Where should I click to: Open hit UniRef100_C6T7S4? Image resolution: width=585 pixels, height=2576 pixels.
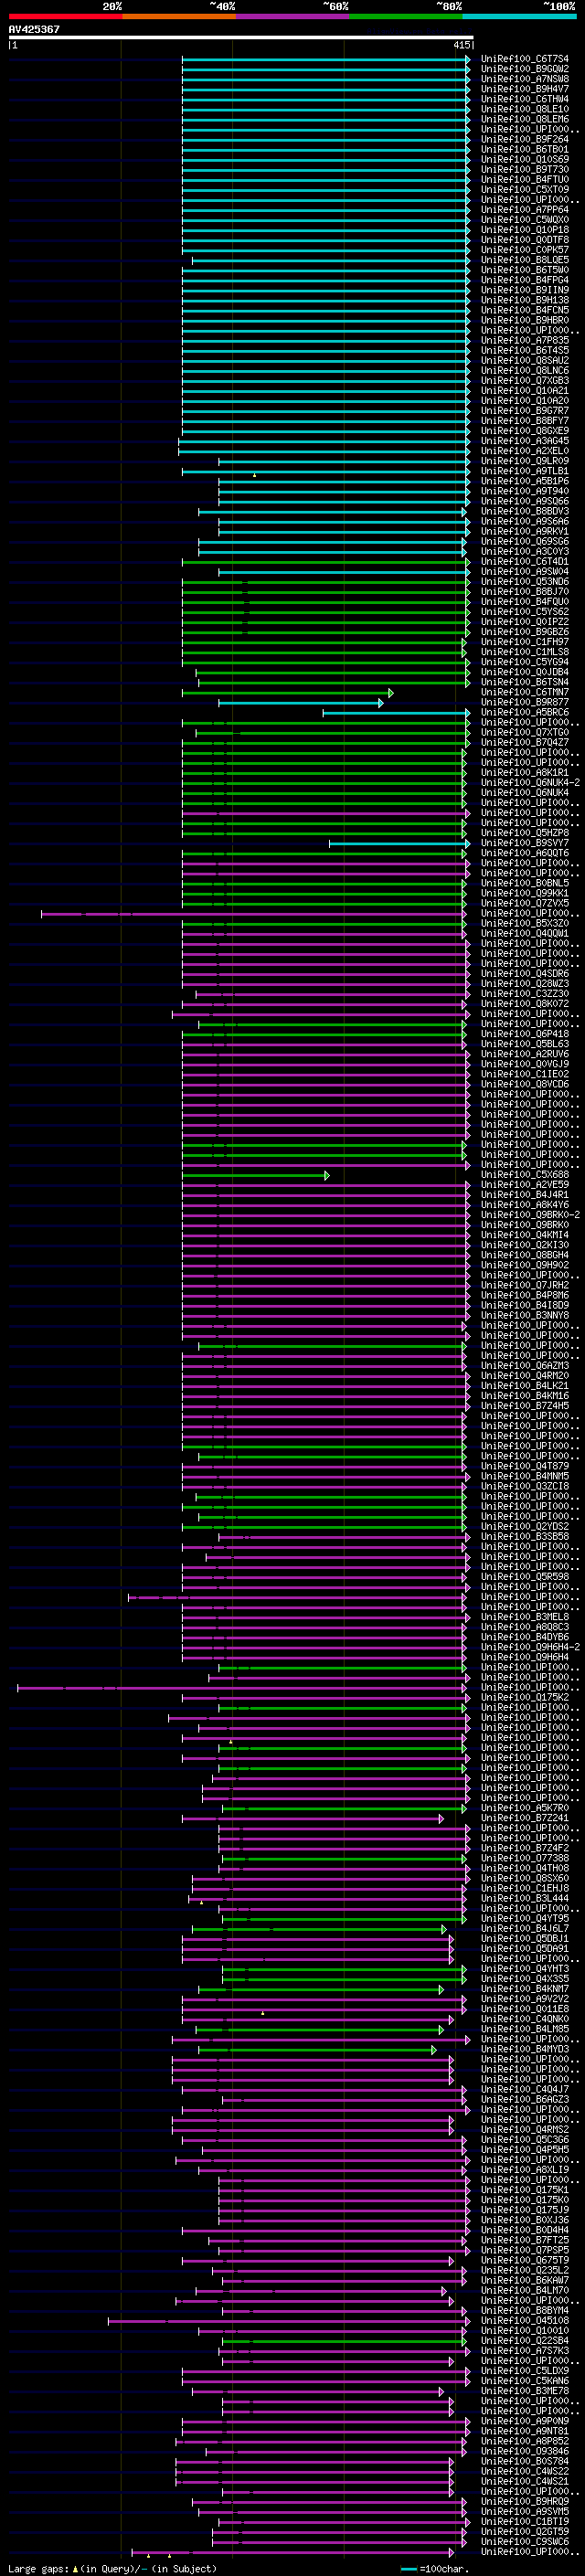point(525,59)
